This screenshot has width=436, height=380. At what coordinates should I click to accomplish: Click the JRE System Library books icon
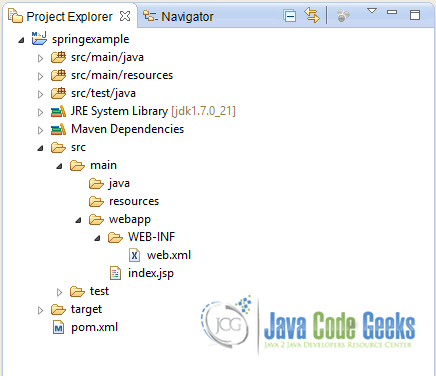58,111
